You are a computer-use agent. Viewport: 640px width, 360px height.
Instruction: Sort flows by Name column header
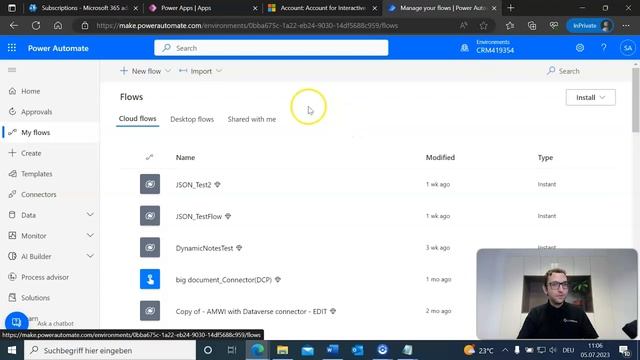point(185,158)
